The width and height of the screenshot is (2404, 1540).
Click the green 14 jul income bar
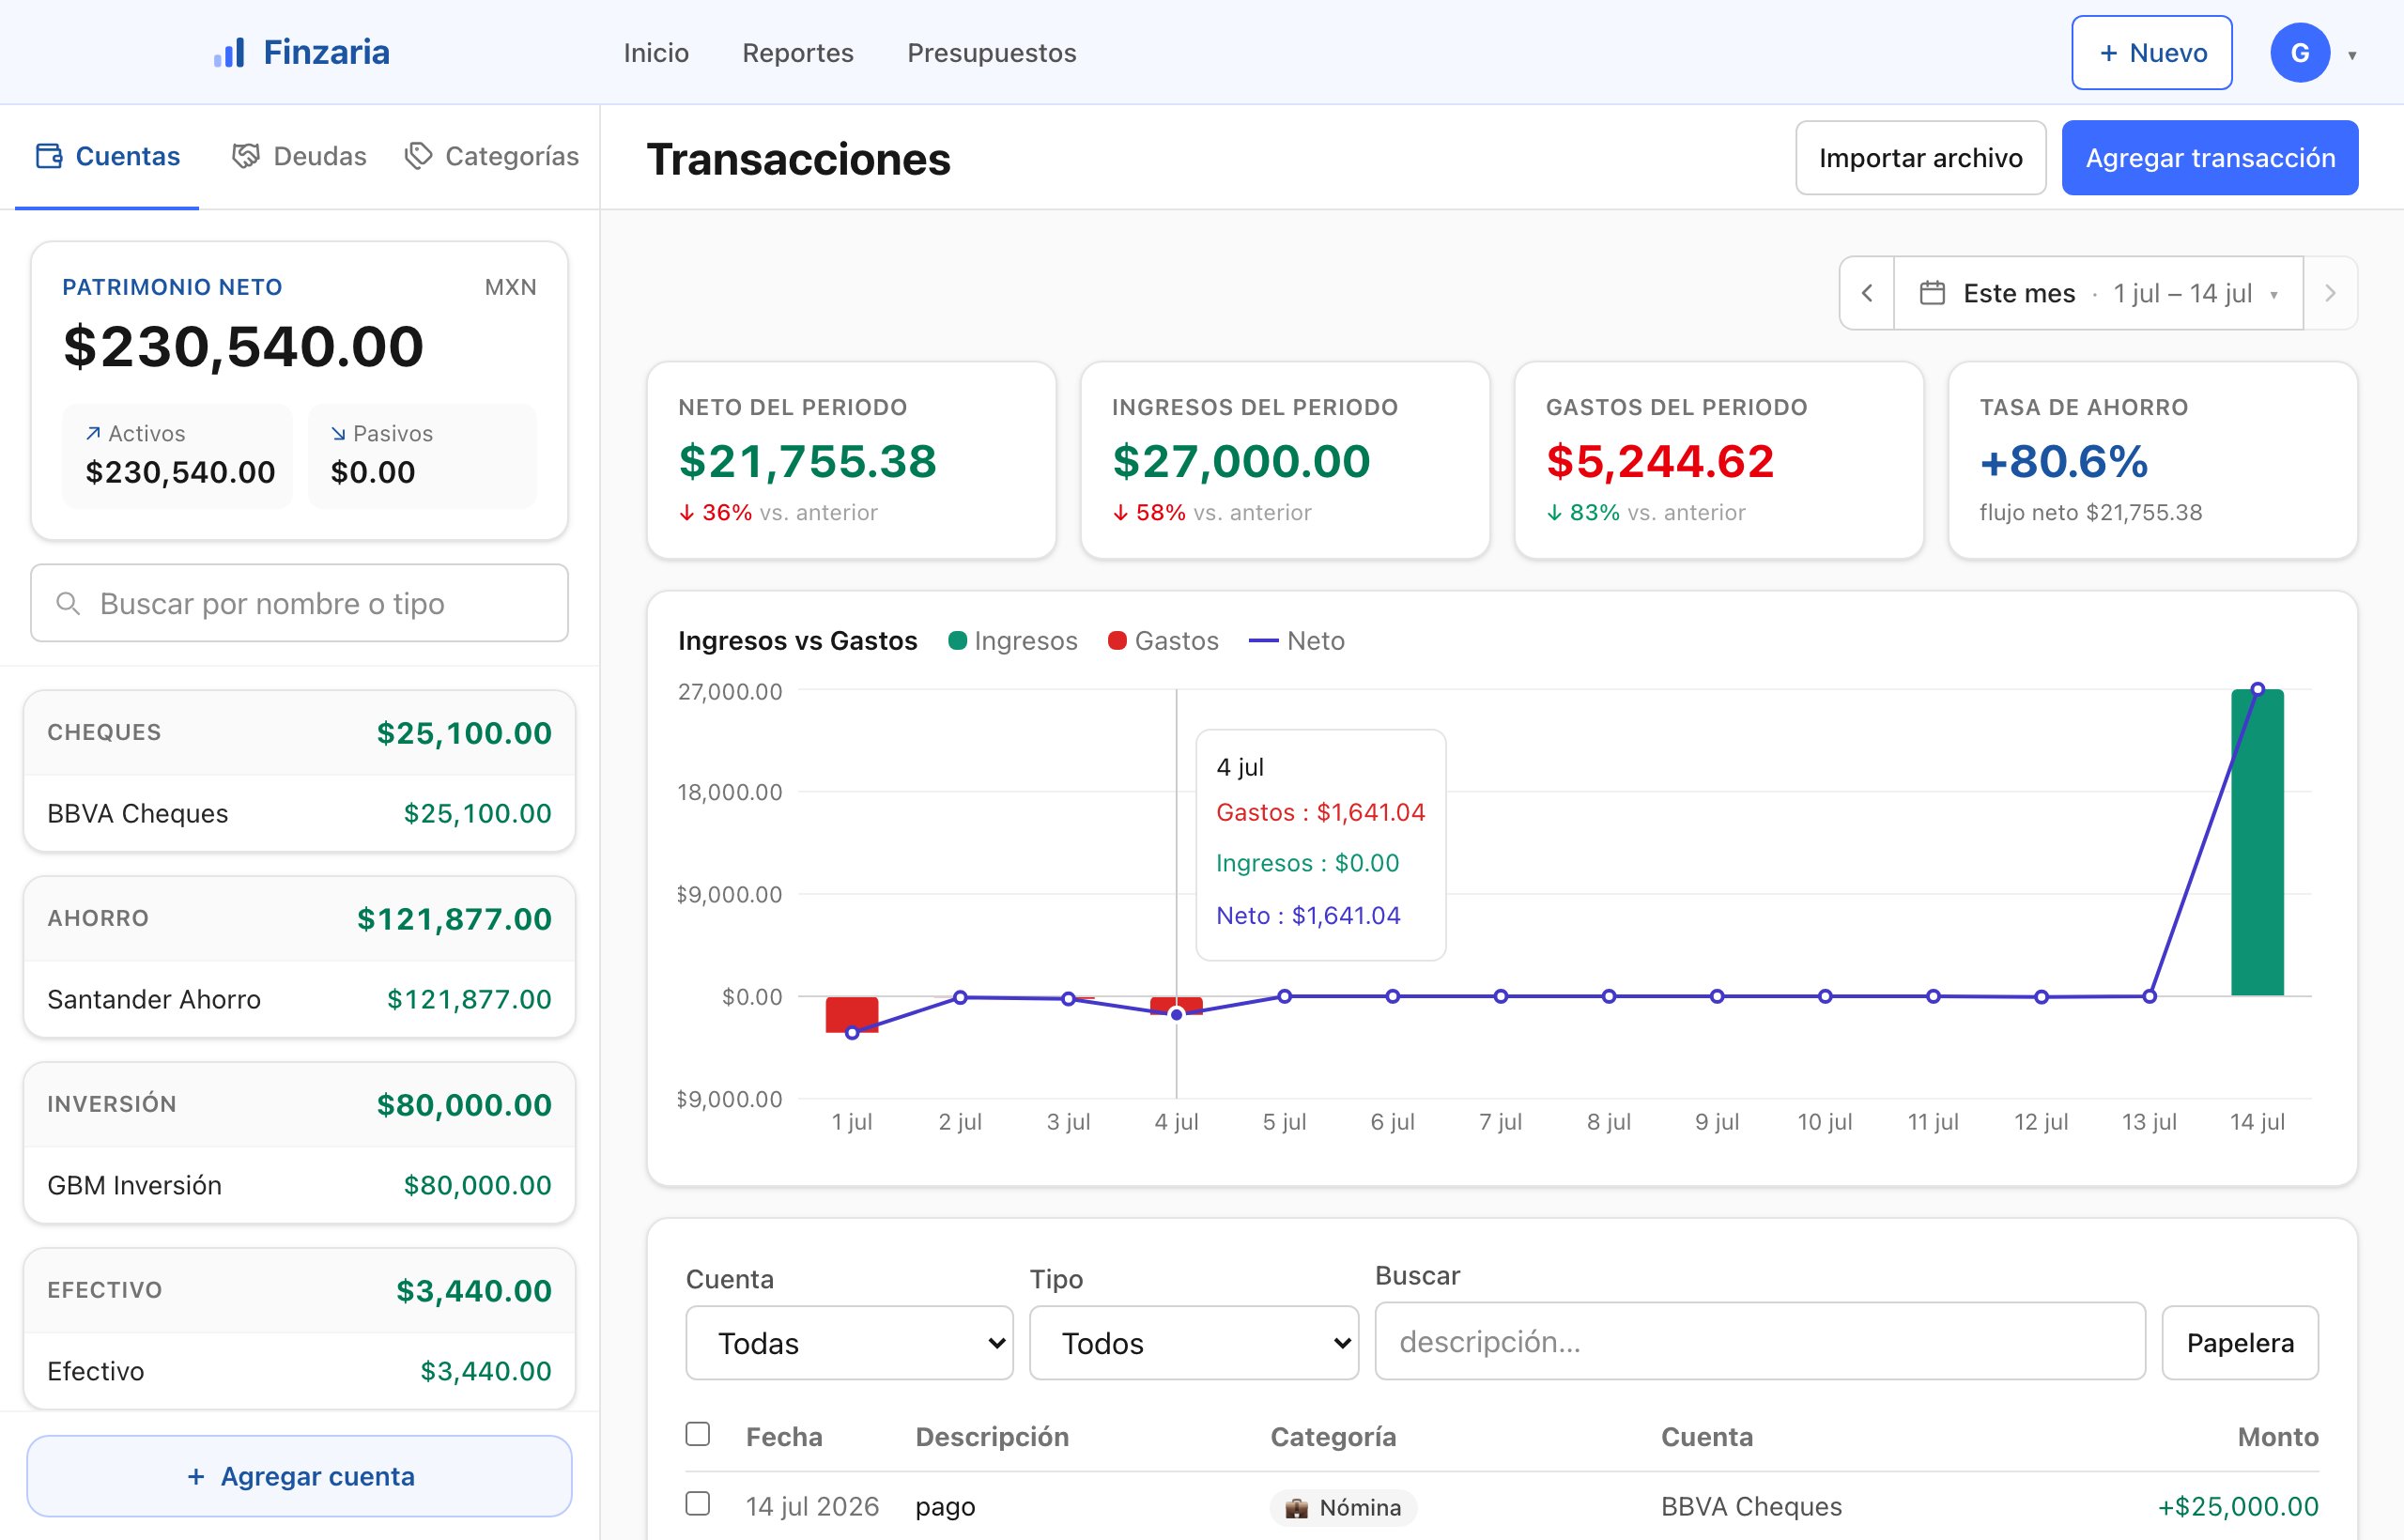2257,842
